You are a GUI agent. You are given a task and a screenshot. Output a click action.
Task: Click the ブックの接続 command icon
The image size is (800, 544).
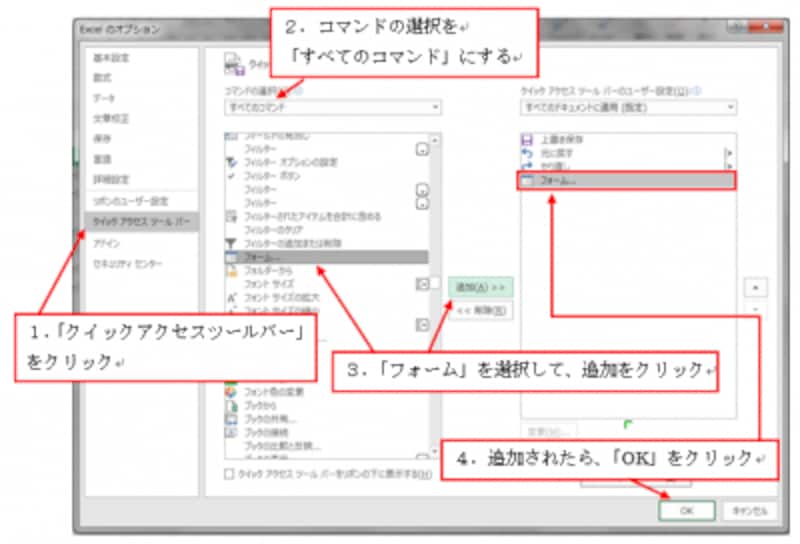[231, 433]
